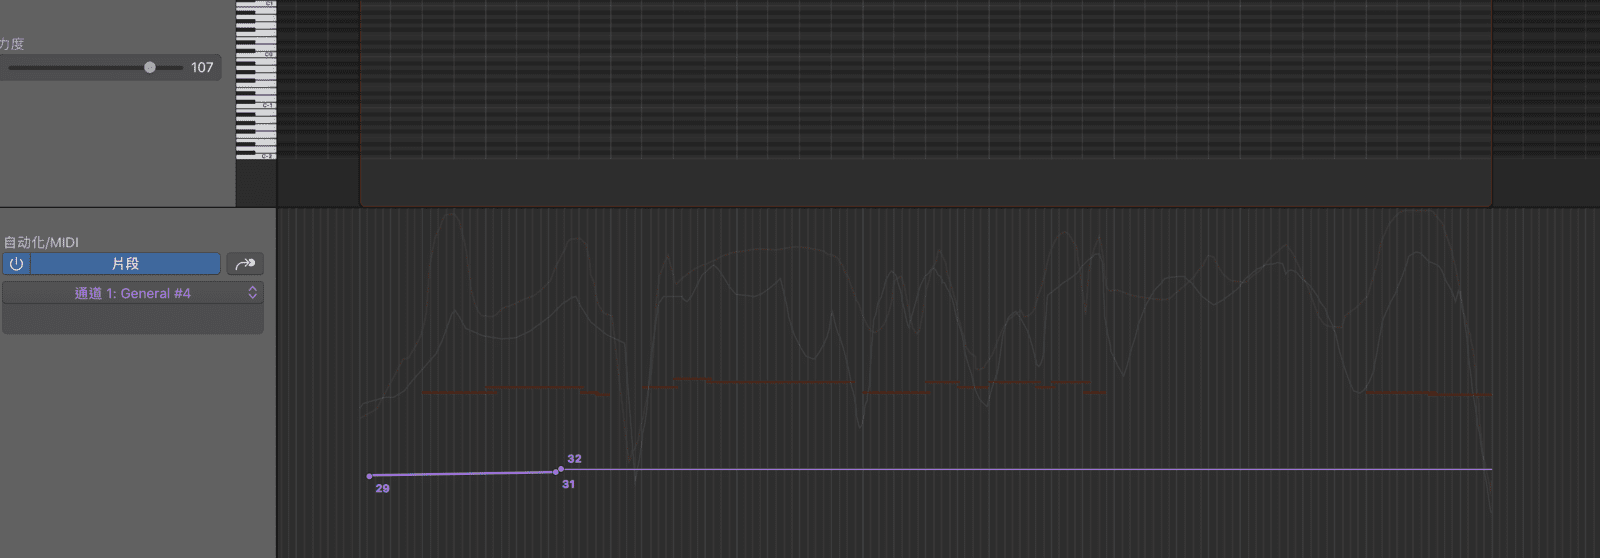The width and height of the screenshot is (1600, 558).
Task: Click the dark strip below the piano roll grid
Action: 900,182
